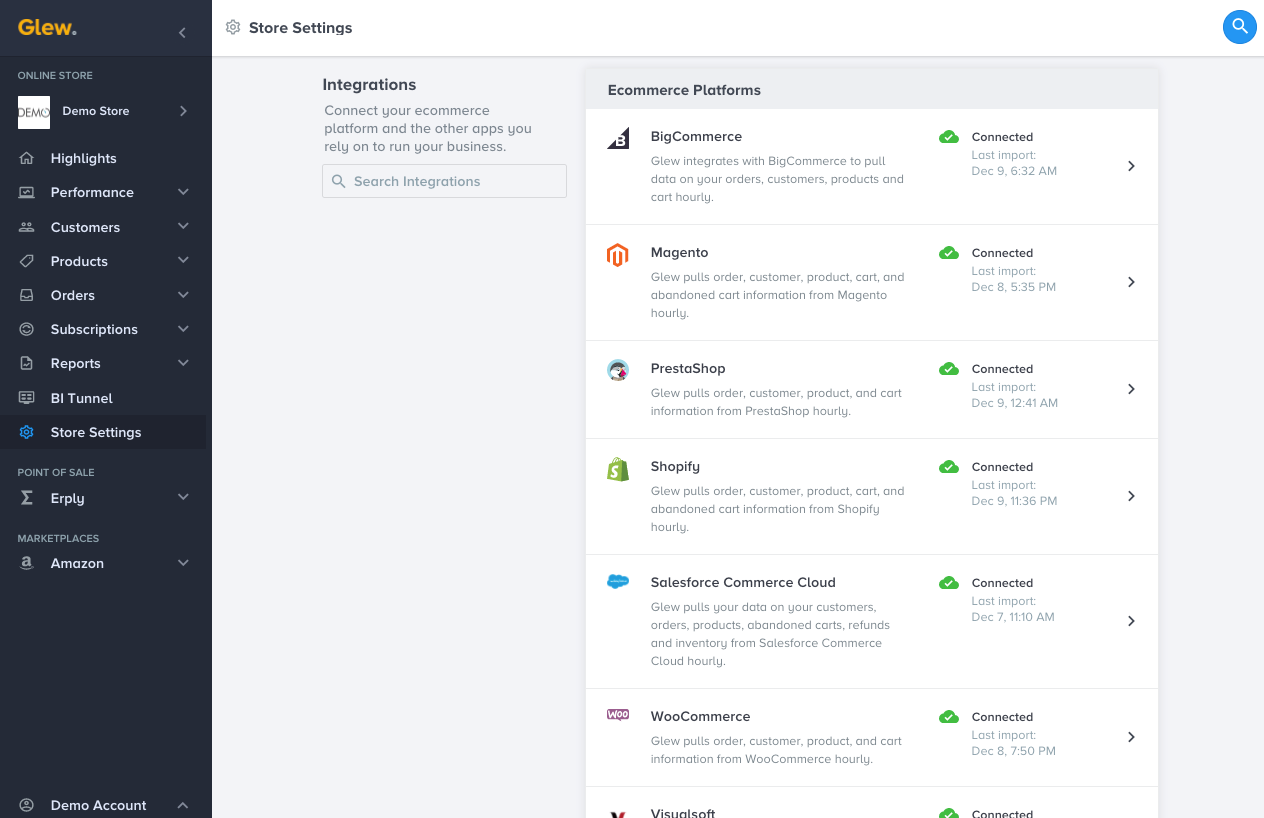Expand the Subscriptions menu
Viewport: 1264px width, 818px height.
(x=183, y=329)
